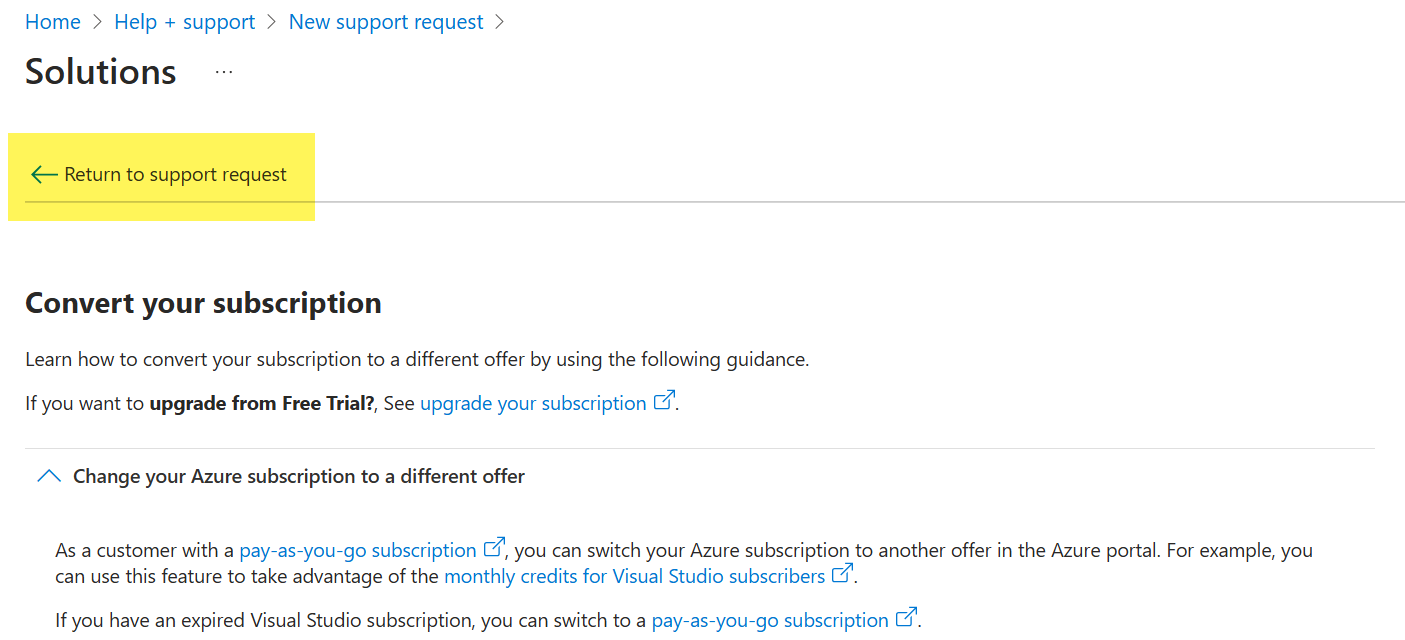Open pay-as-you-go link in expired Visual Studio sentence

pyautogui.click(x=770, y=620)
